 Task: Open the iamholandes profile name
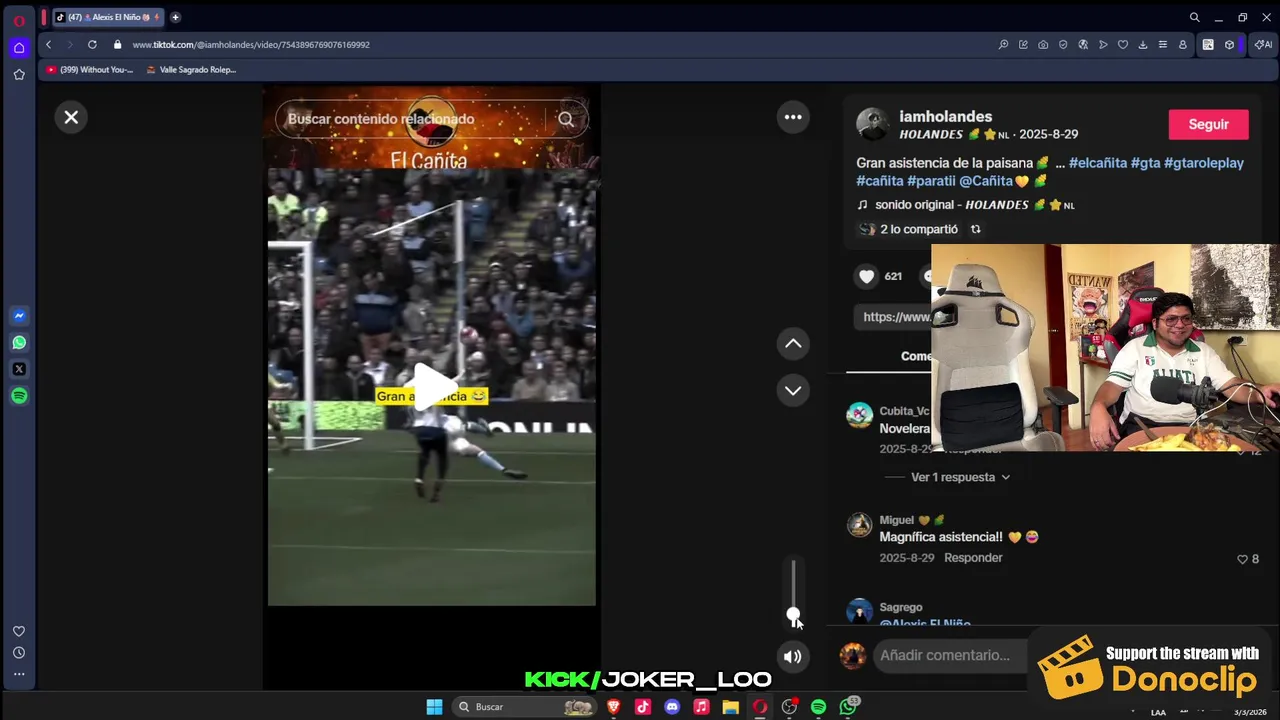(x=945, y=117)
